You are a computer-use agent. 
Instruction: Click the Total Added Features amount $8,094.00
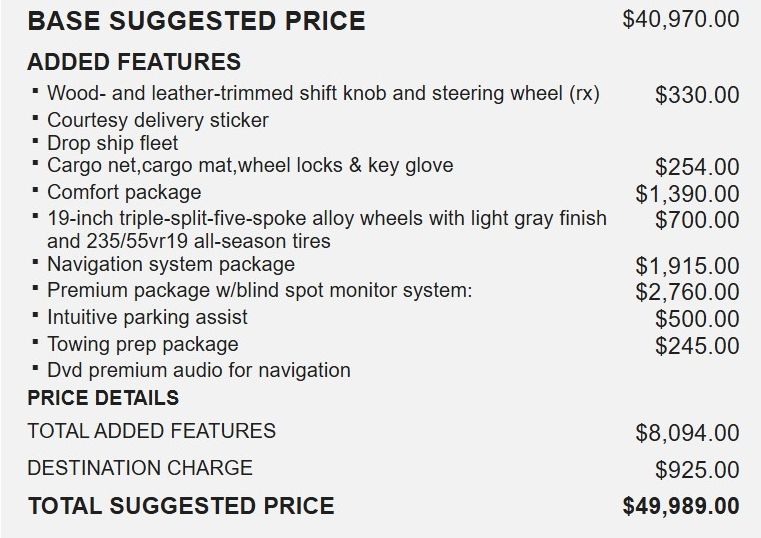click(687, 433)
